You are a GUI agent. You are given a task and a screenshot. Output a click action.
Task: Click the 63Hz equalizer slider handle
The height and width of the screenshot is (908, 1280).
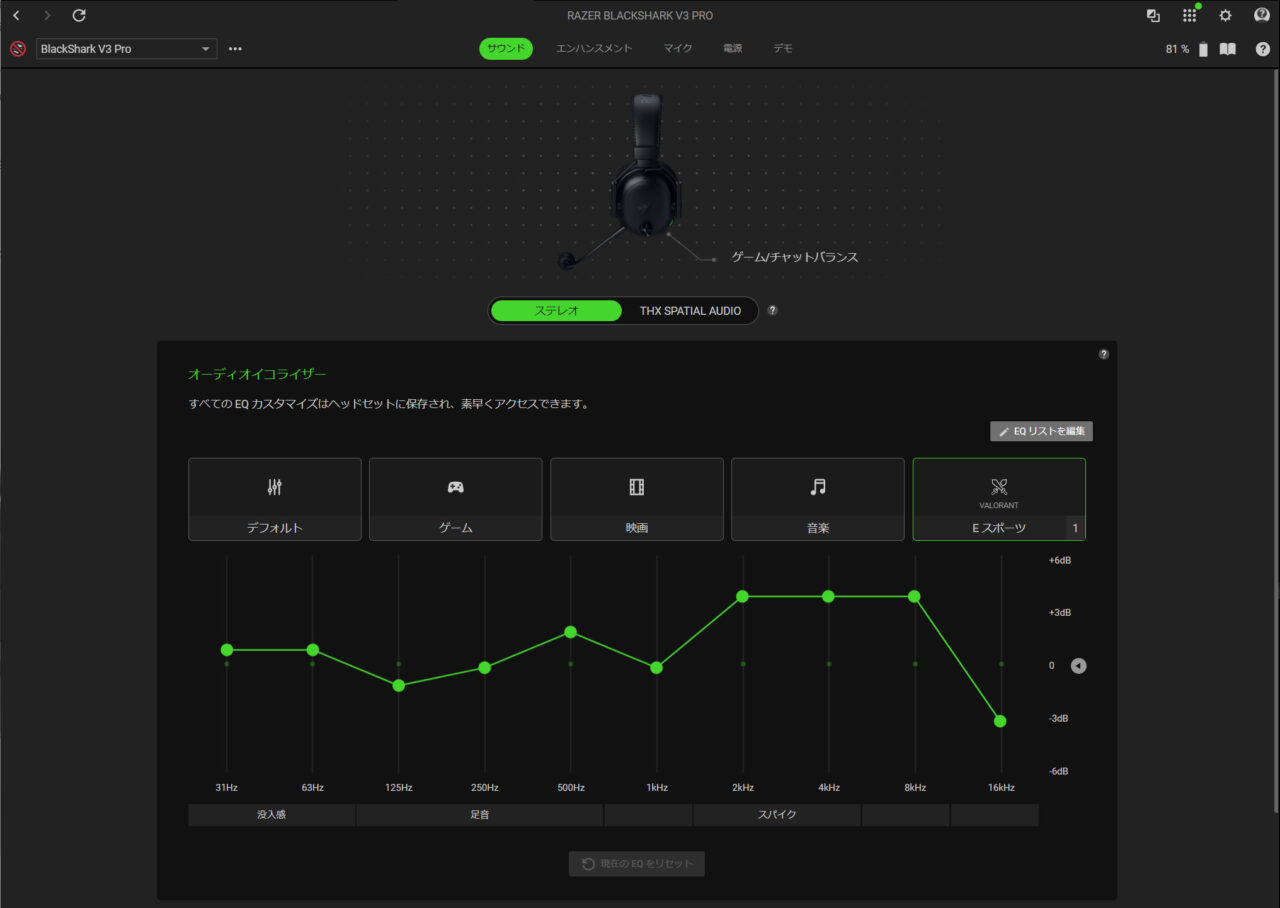pyautogui.click(x=313, y=650)
